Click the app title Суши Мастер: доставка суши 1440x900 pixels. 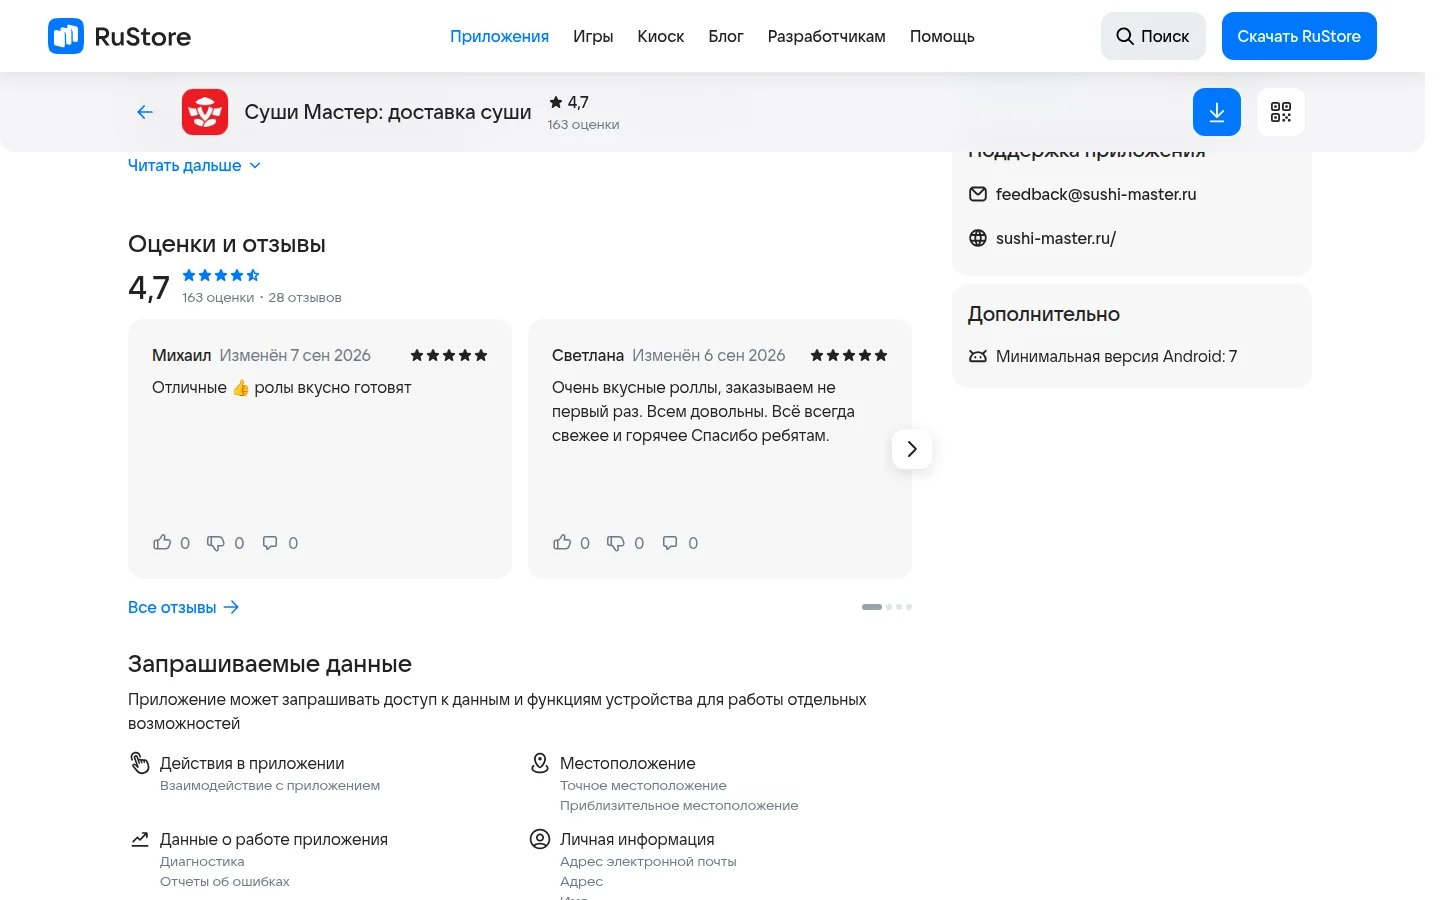[x=388, y=112]
